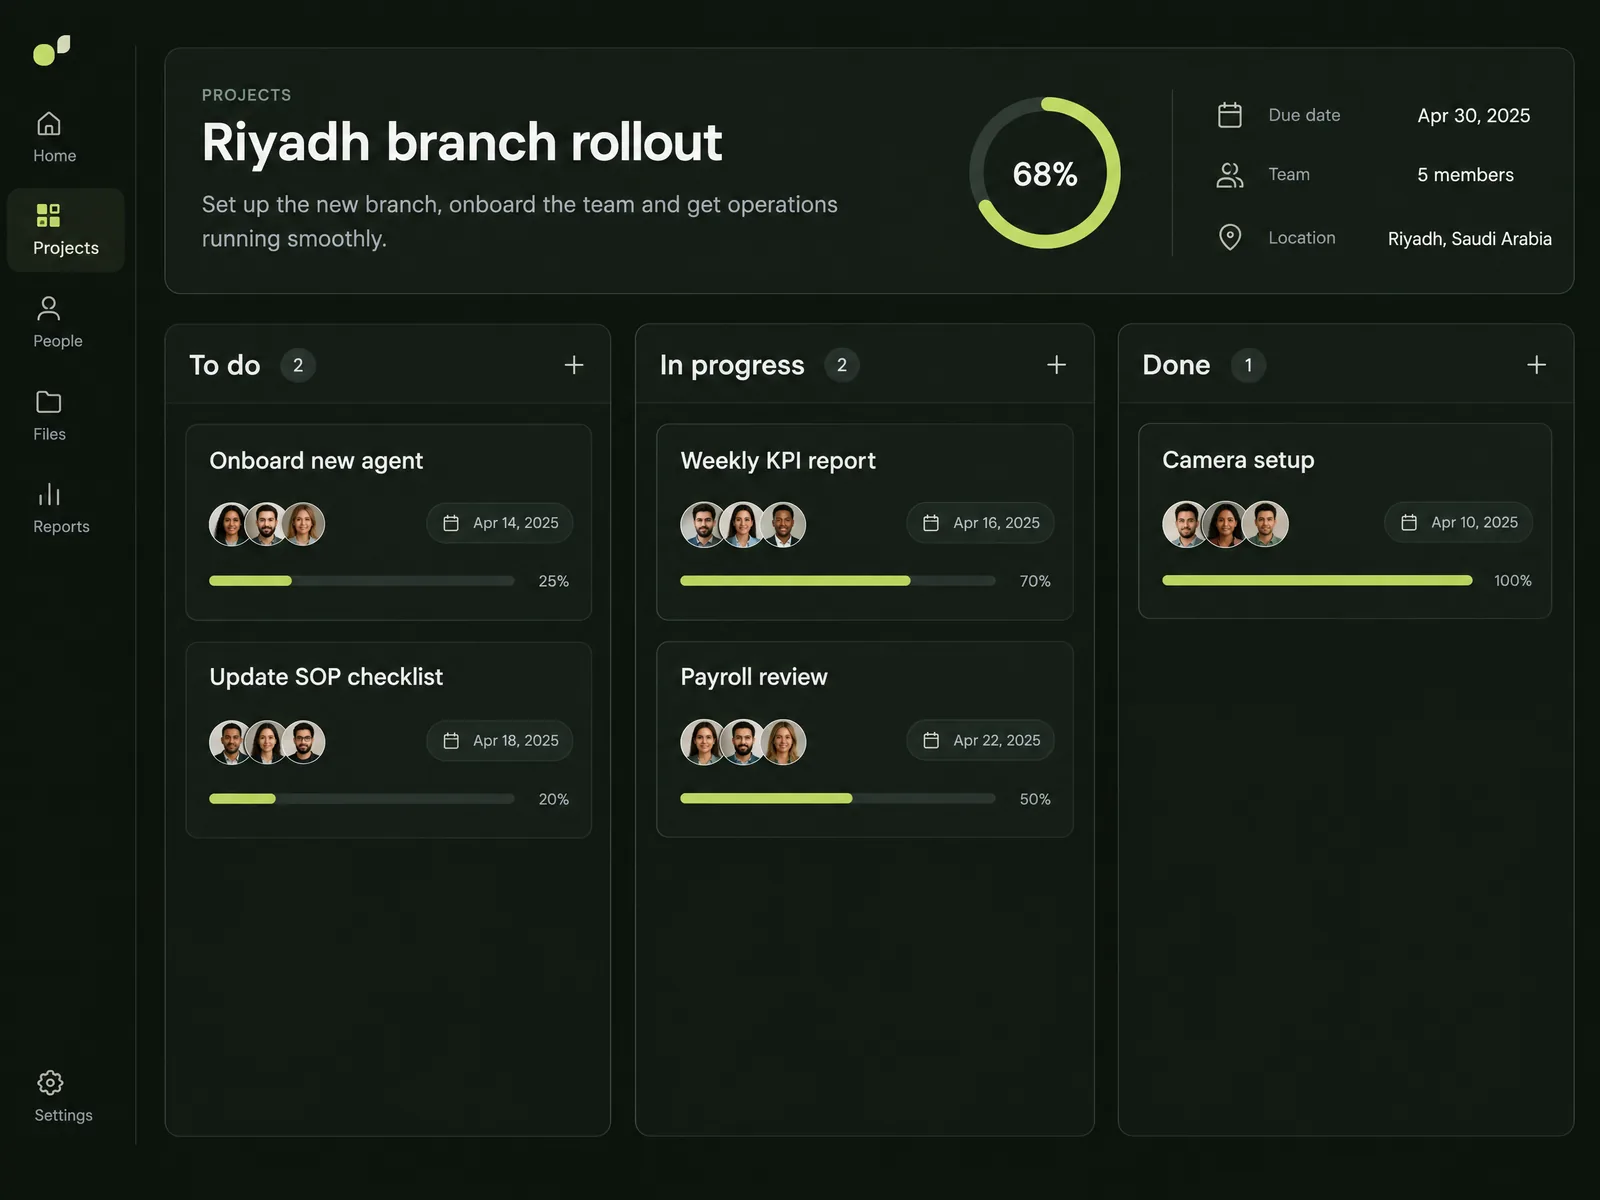
Task: Open the Update SOP checklist card title
Action: [326, 677]
